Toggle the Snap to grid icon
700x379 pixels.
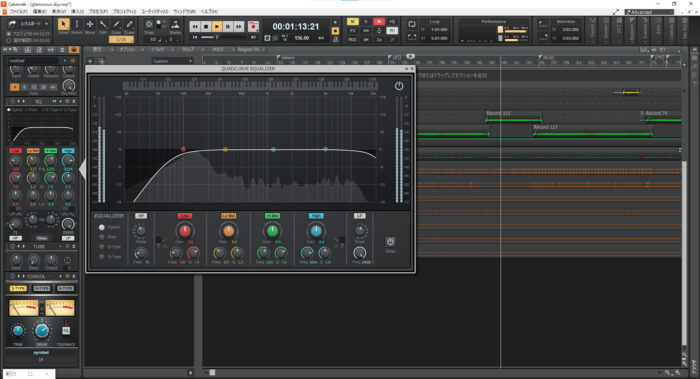click(x=149, y=25)
